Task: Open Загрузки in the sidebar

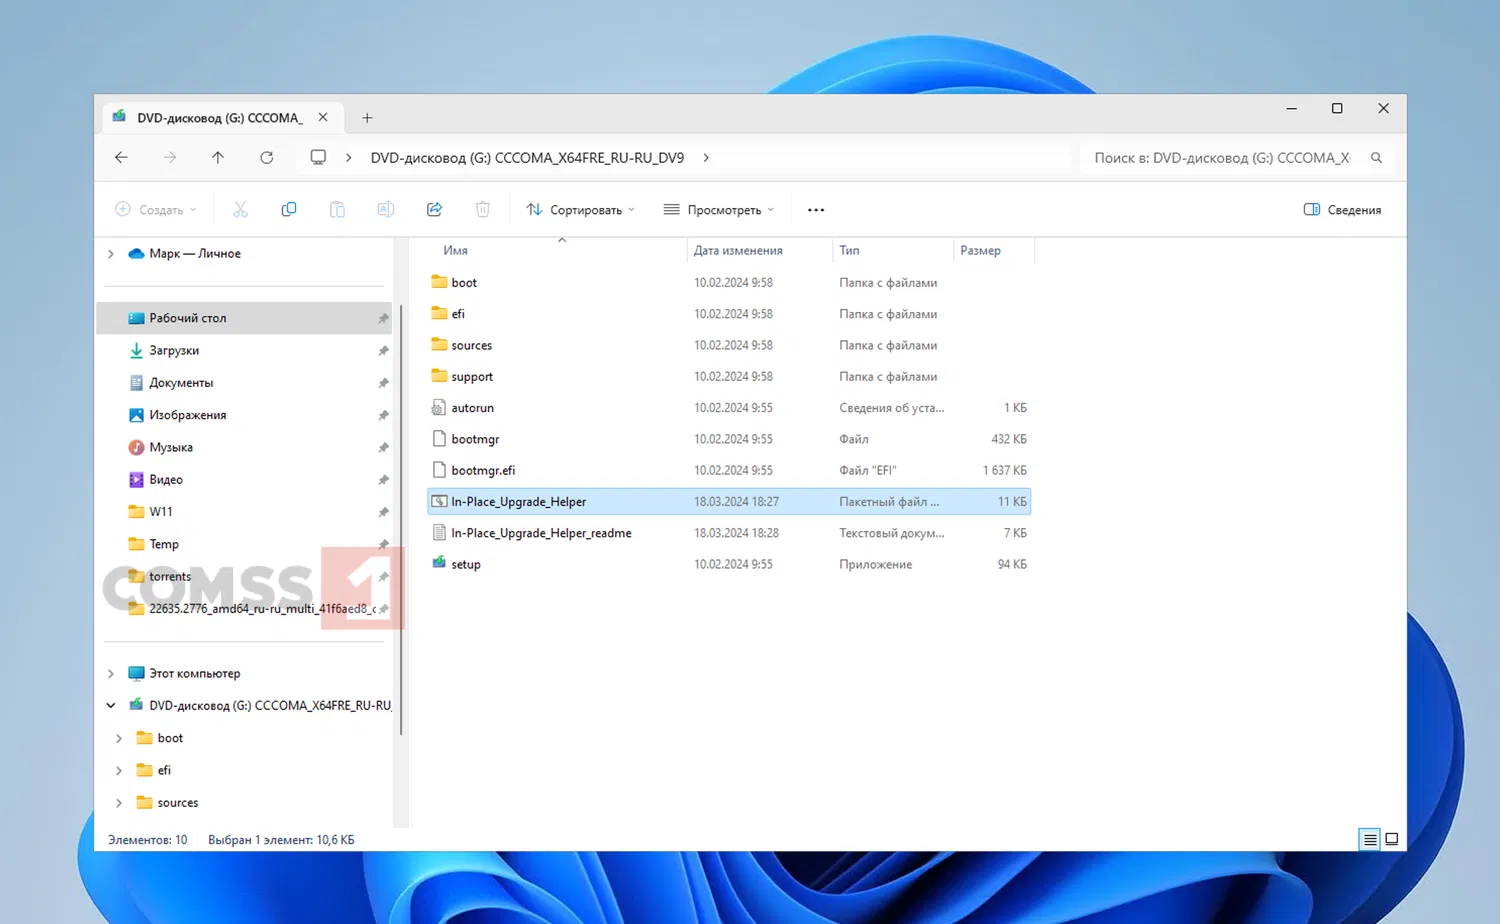Action: (244, 351)
